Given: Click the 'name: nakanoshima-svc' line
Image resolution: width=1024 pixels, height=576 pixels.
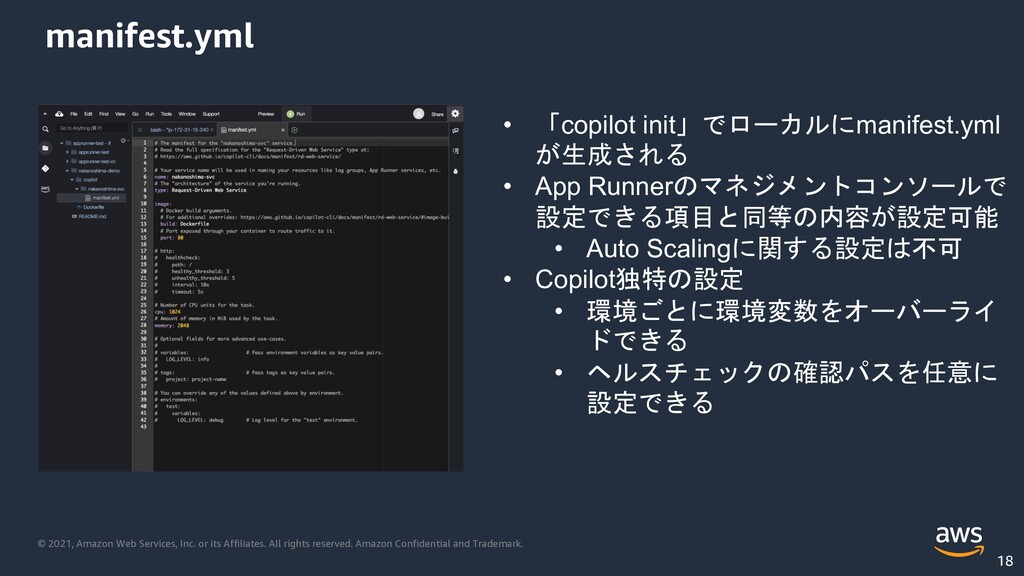Looking at the screenshot, I should pos(185,177).
